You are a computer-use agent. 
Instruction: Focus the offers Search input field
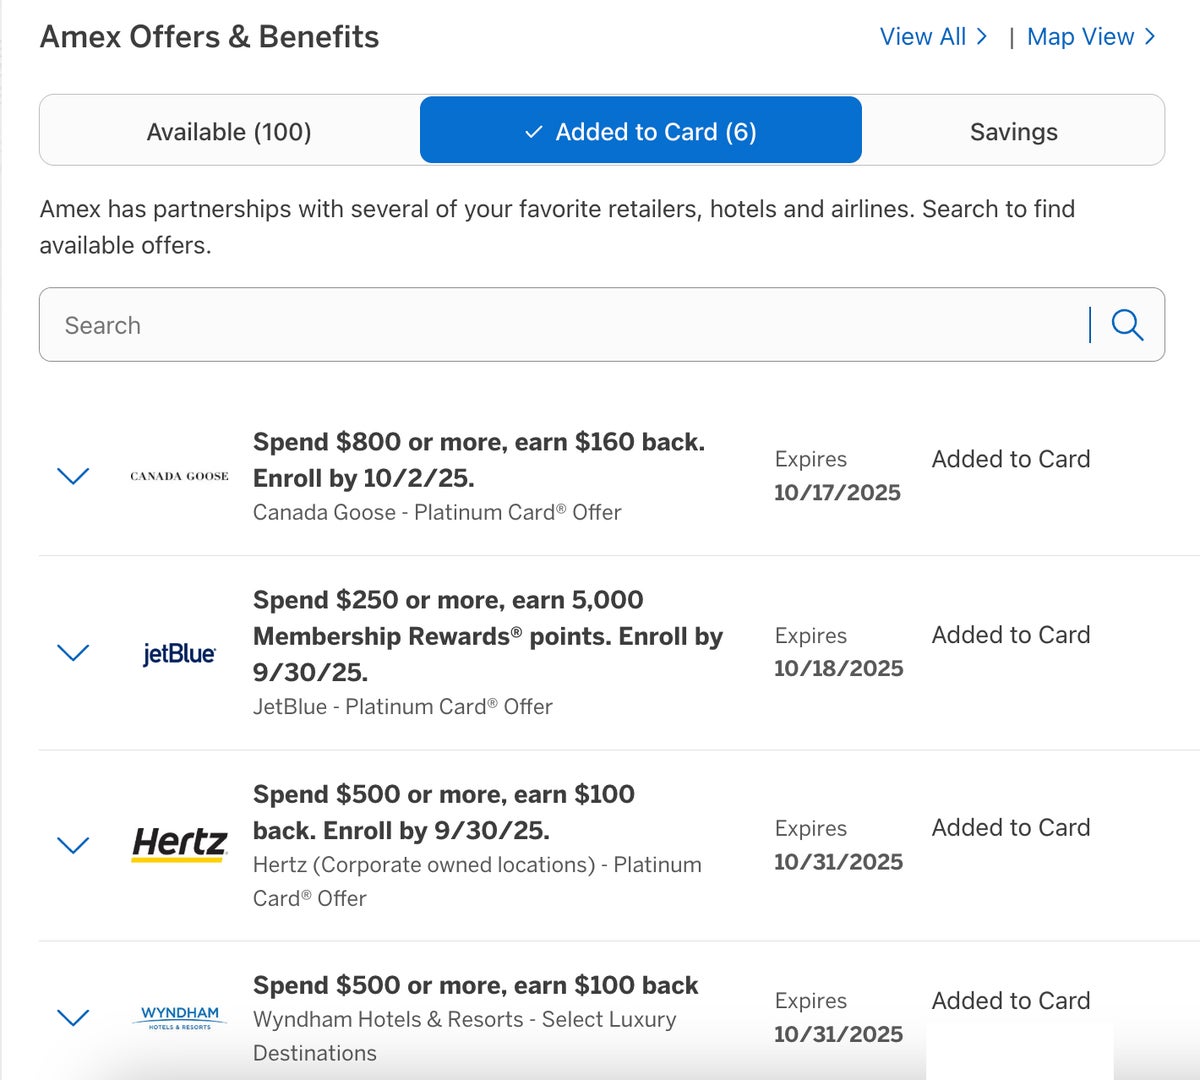click(x=560, y=325)
